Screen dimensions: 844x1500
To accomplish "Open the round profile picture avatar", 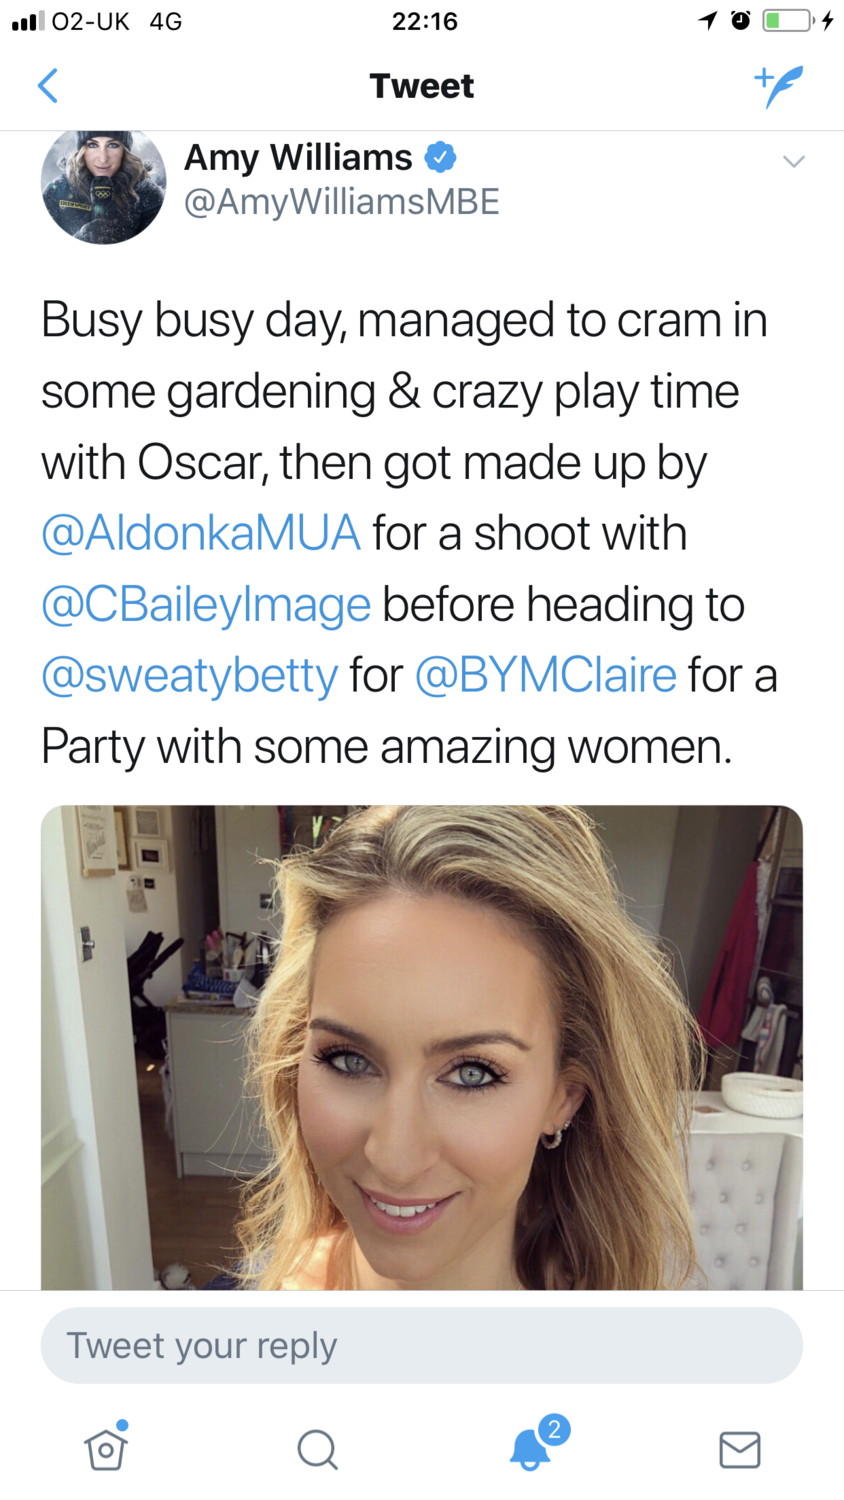I will 103,186.
